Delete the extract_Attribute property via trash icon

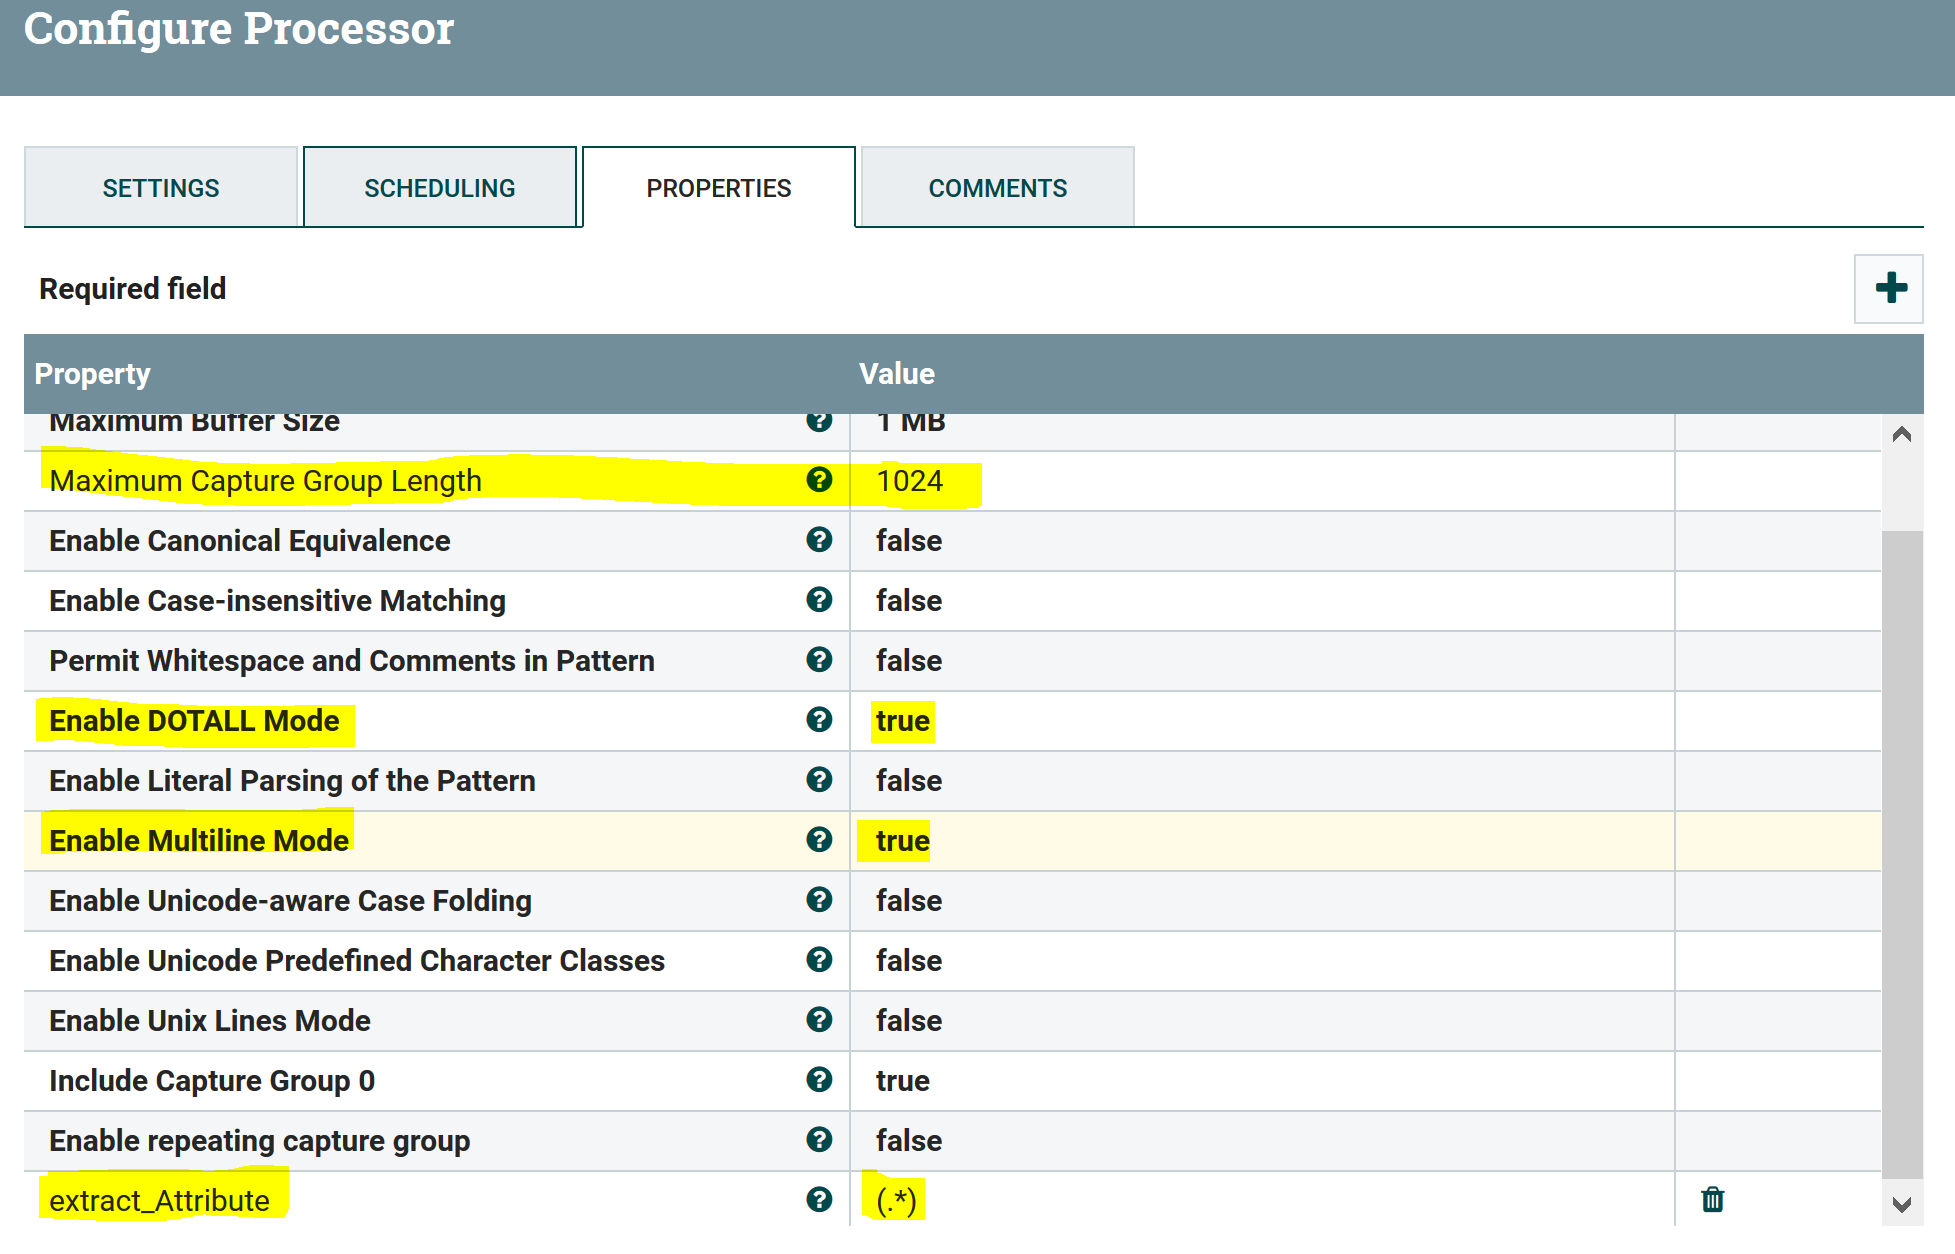point(1712,1198)
